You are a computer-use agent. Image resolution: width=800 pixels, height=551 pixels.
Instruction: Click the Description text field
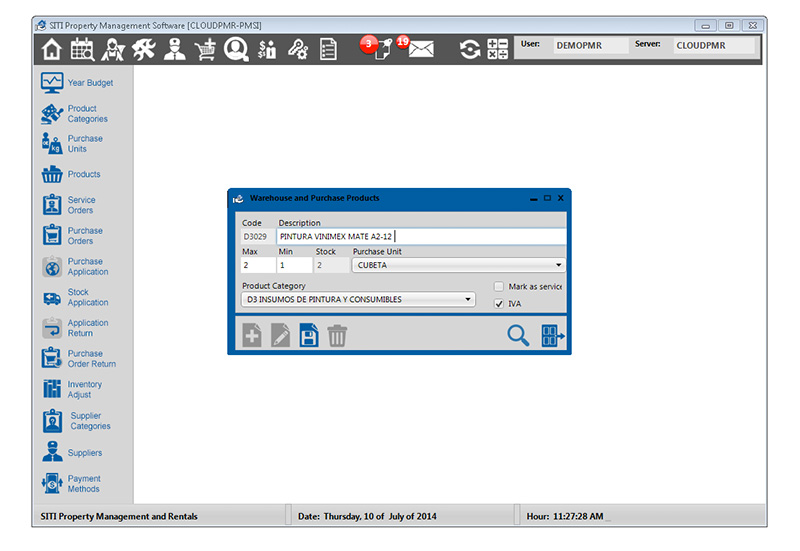[420, 237]
